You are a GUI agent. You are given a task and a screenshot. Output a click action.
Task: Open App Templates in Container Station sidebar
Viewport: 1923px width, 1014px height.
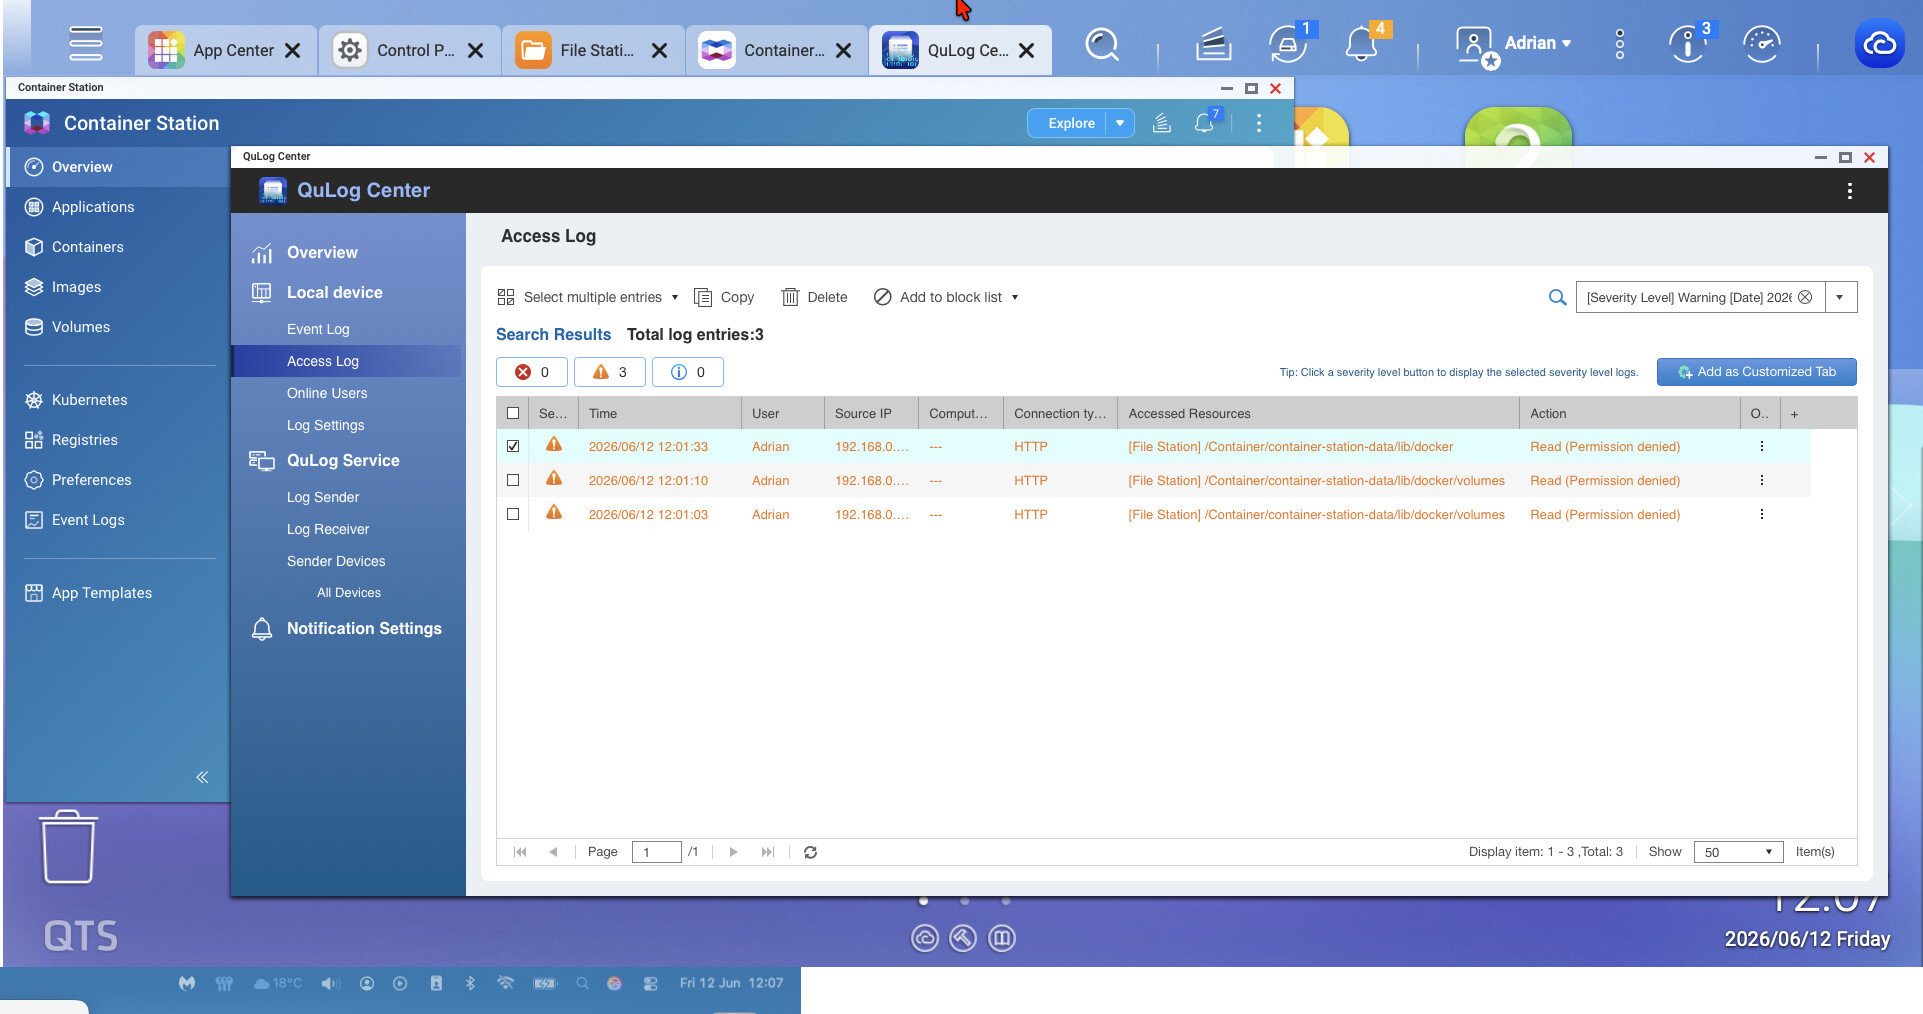102,593
